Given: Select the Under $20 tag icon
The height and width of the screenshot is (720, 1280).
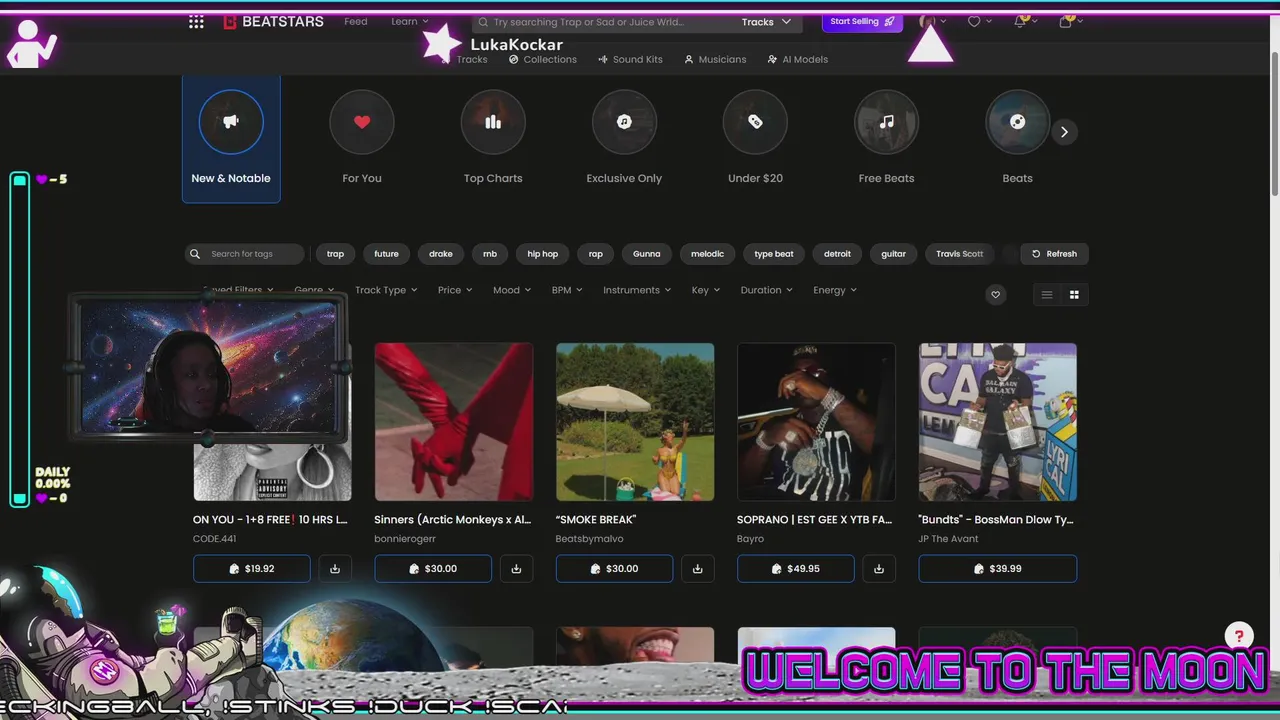Looking at the screenshot, I should (755, 122).
